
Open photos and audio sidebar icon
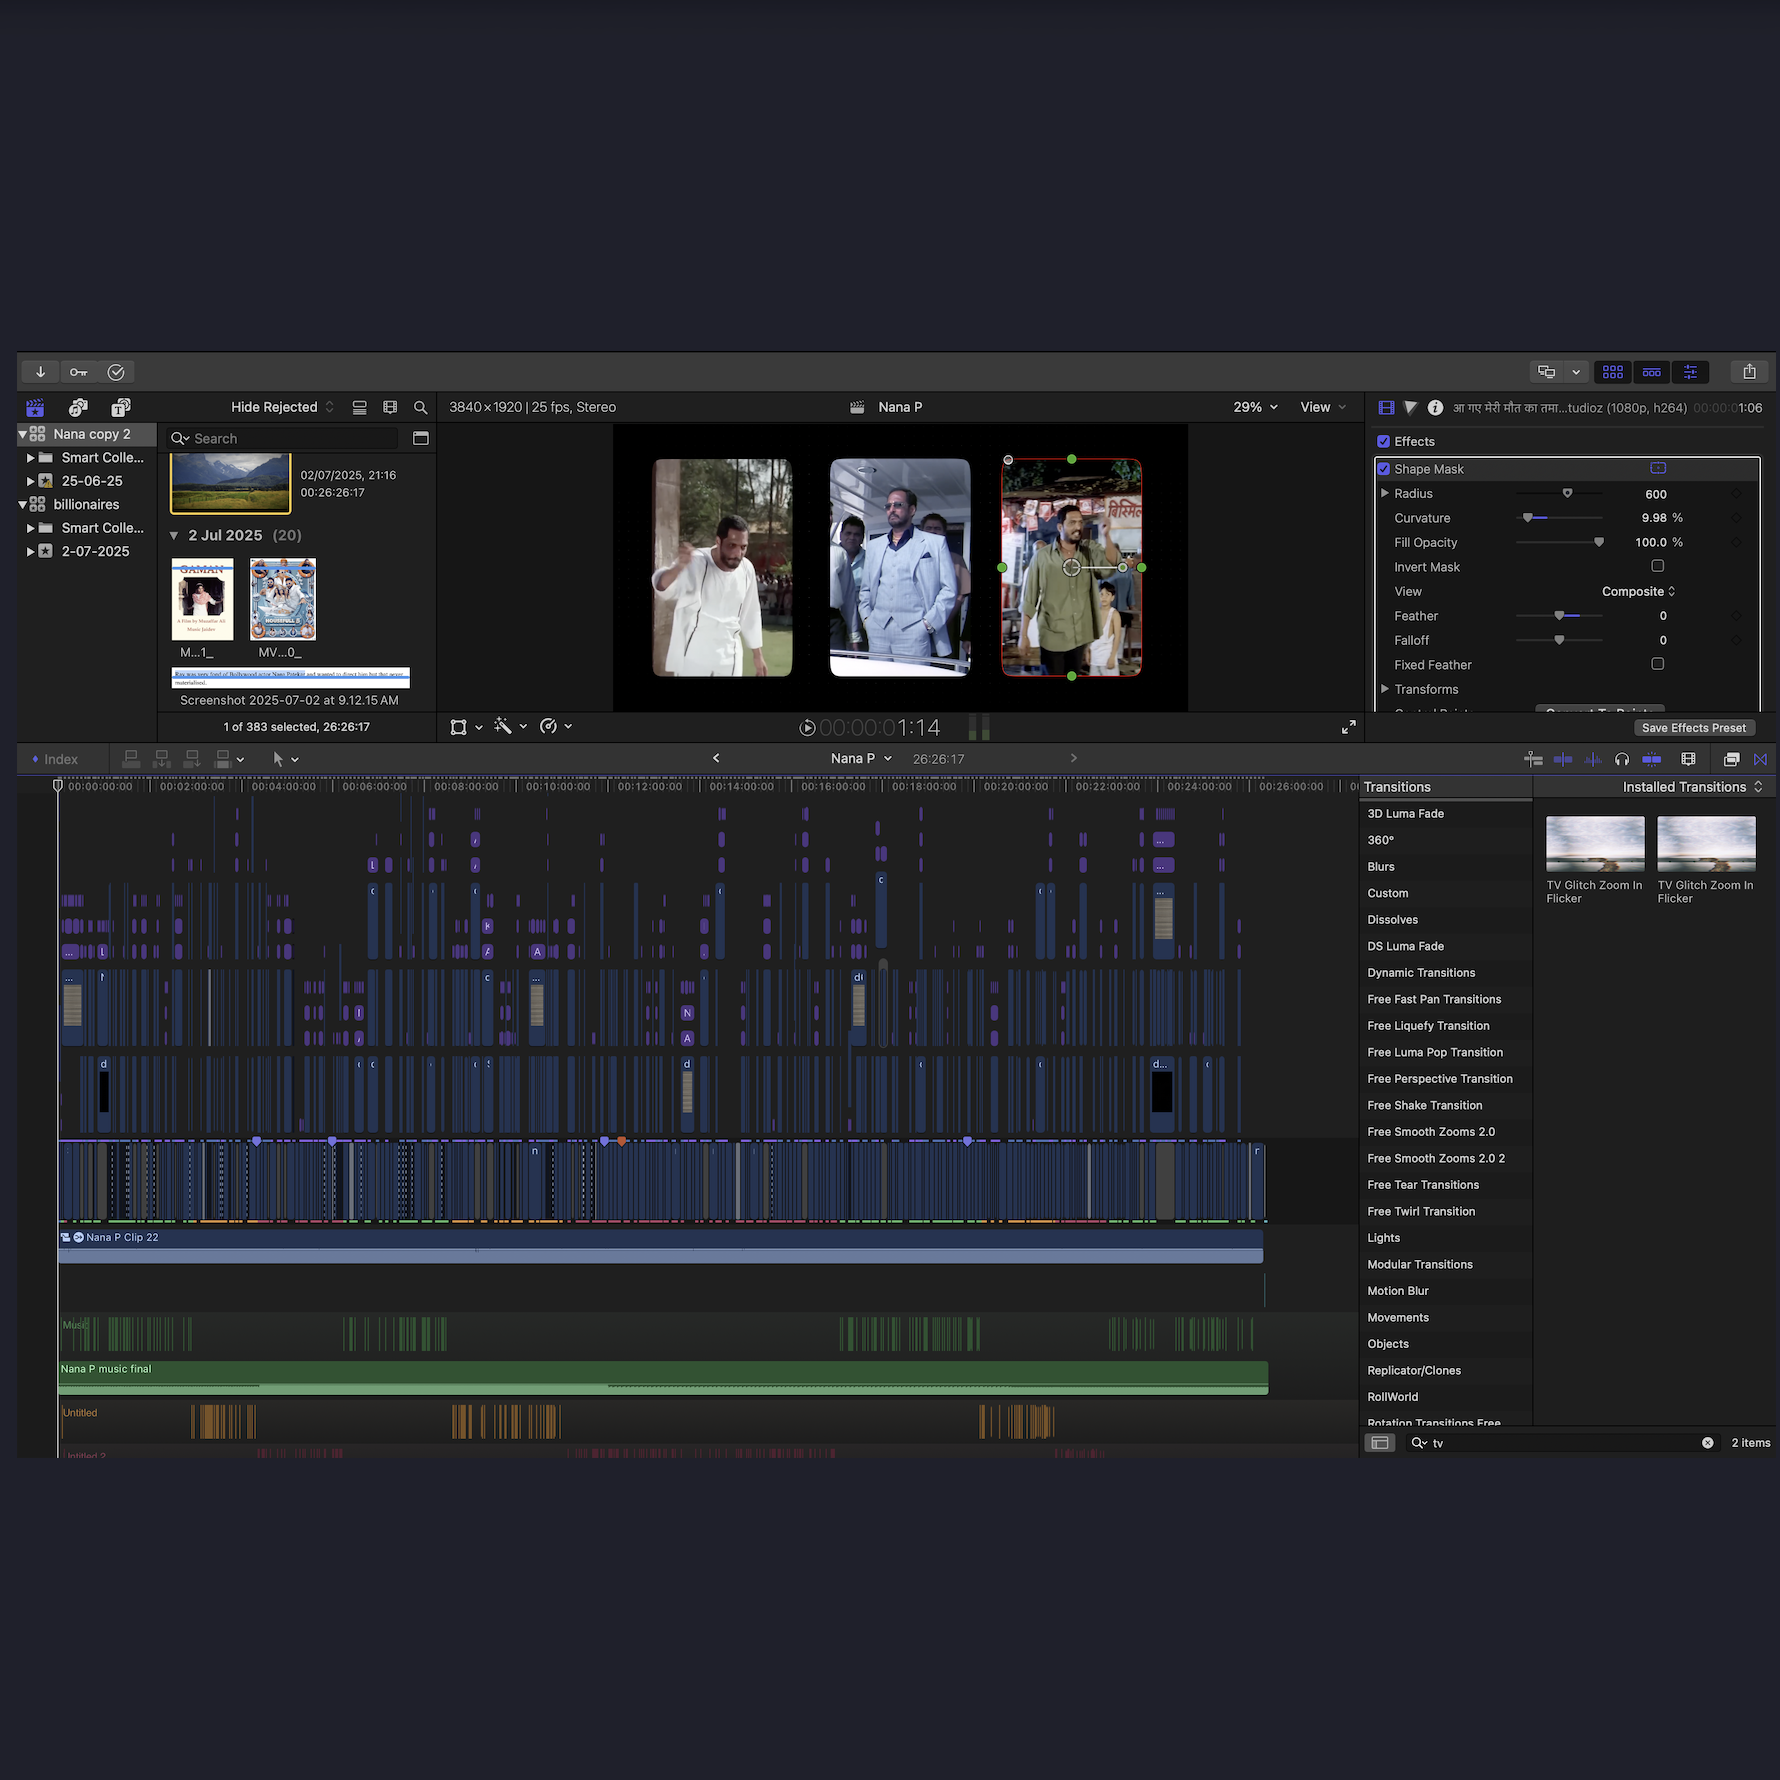[78, 407]
